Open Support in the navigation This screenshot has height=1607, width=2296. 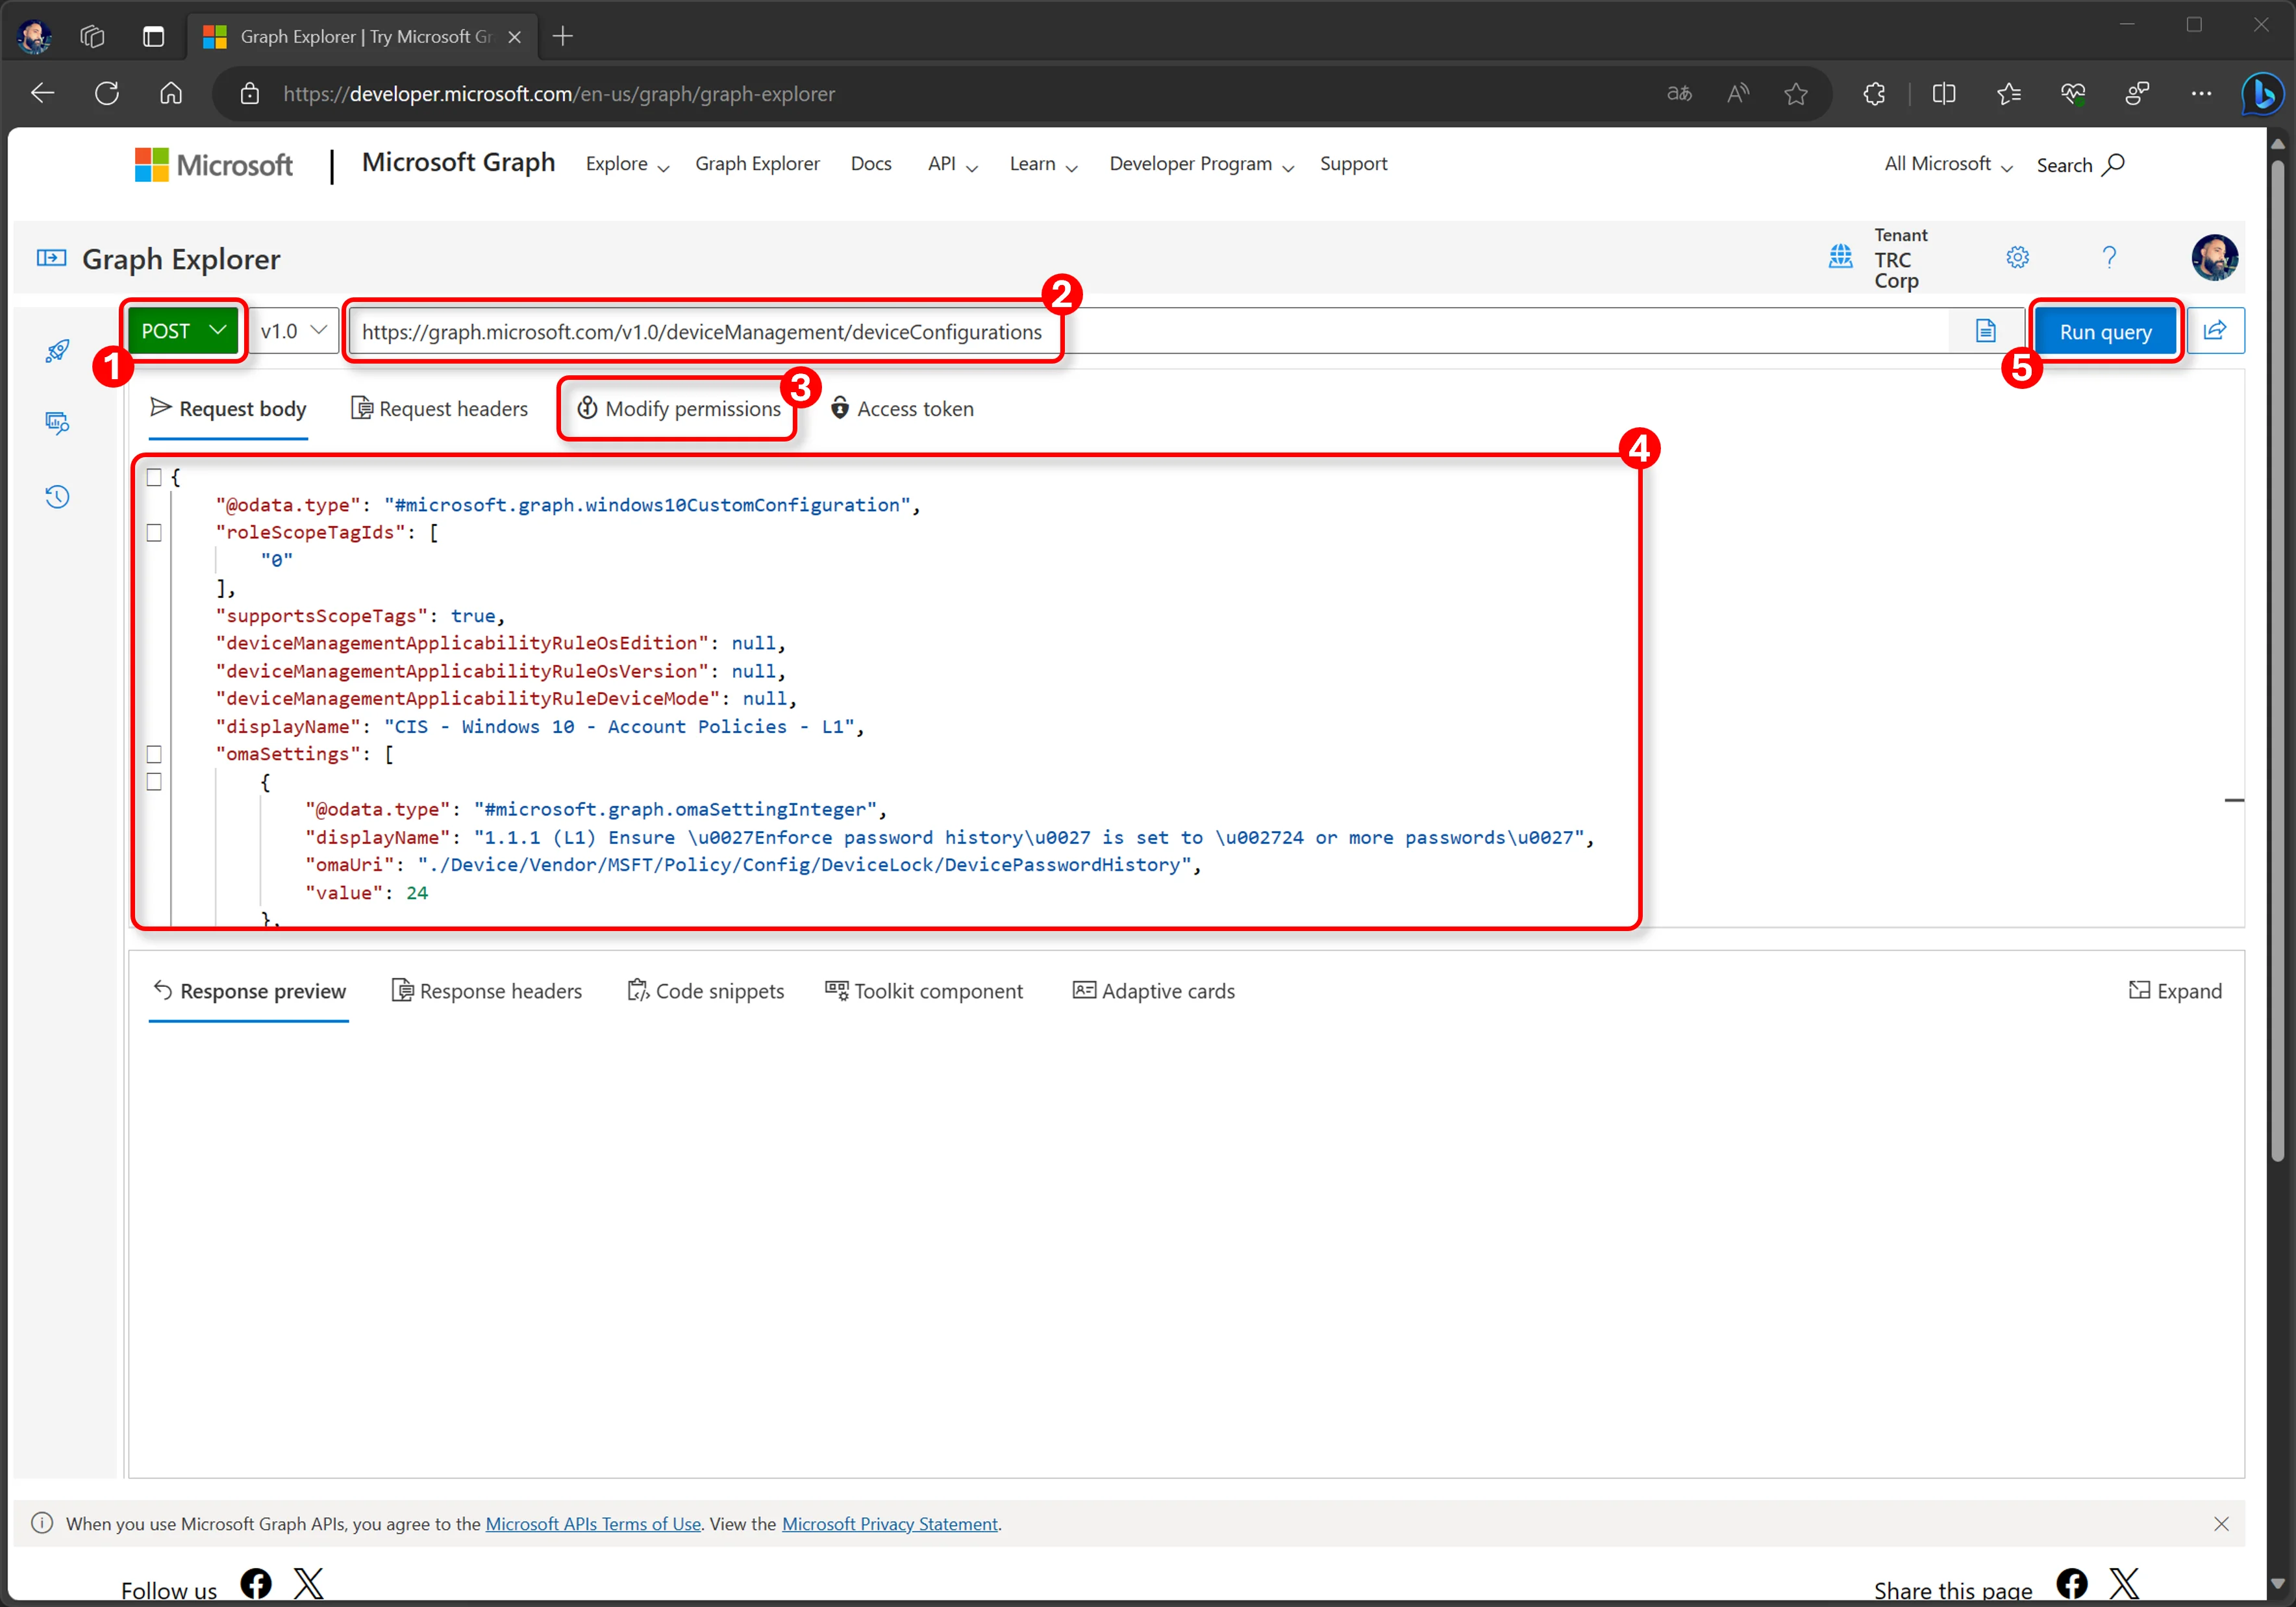tap(1353, 164)
